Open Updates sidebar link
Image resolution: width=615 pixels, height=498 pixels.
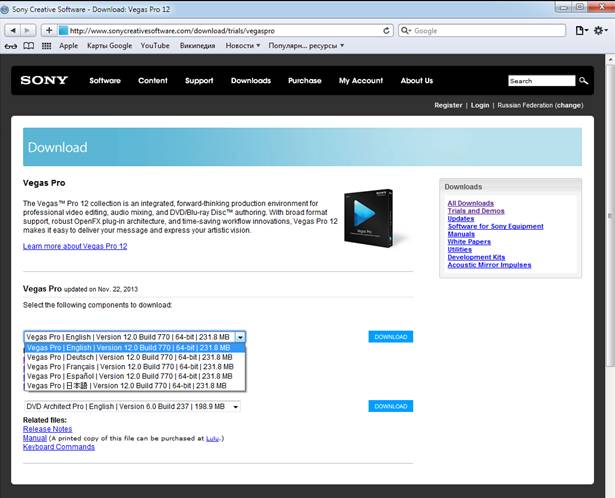pyautogui.click(x=461, y=218)
